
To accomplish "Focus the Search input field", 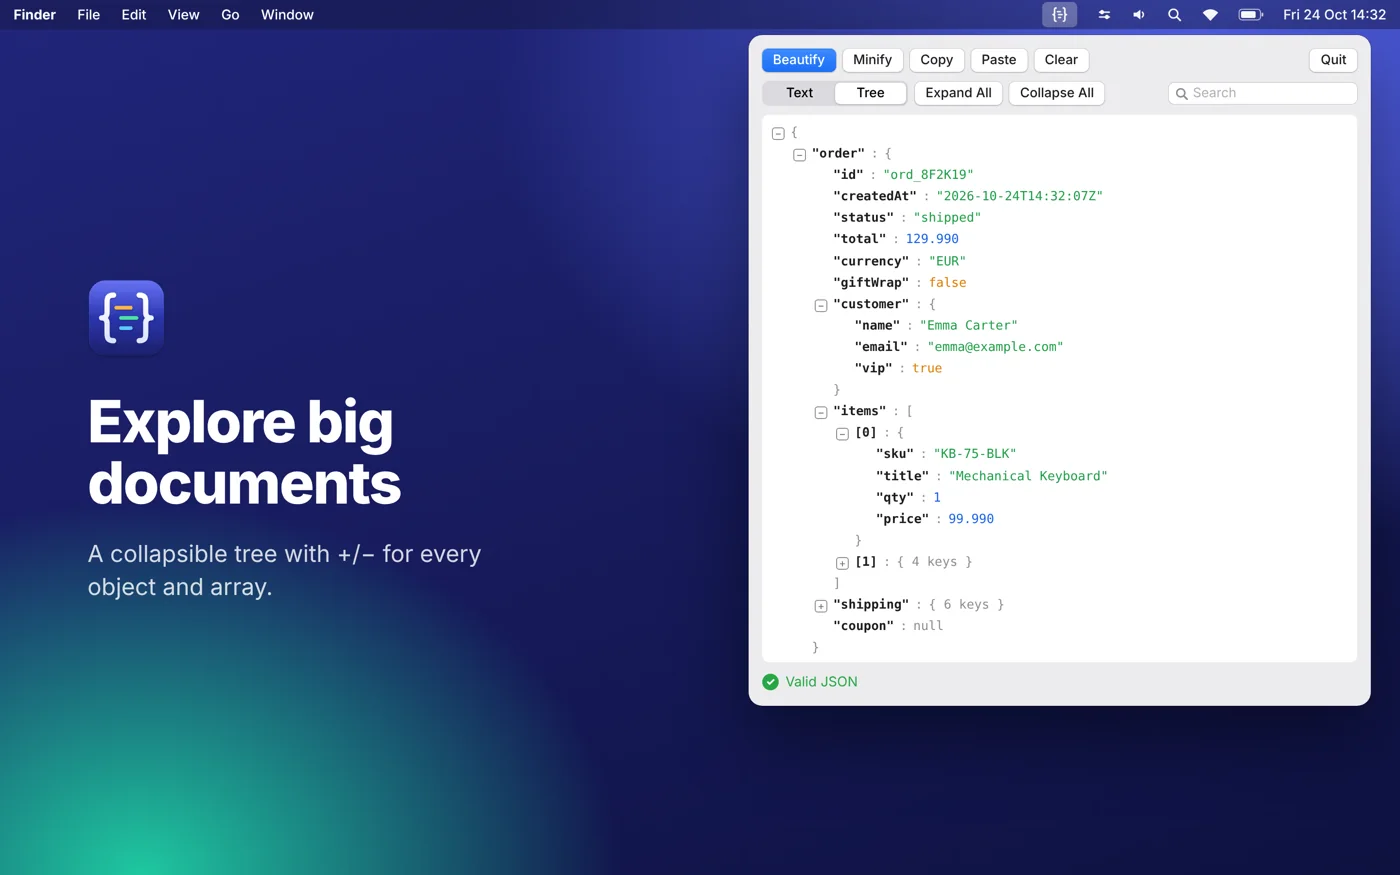I will point(1262,93).
